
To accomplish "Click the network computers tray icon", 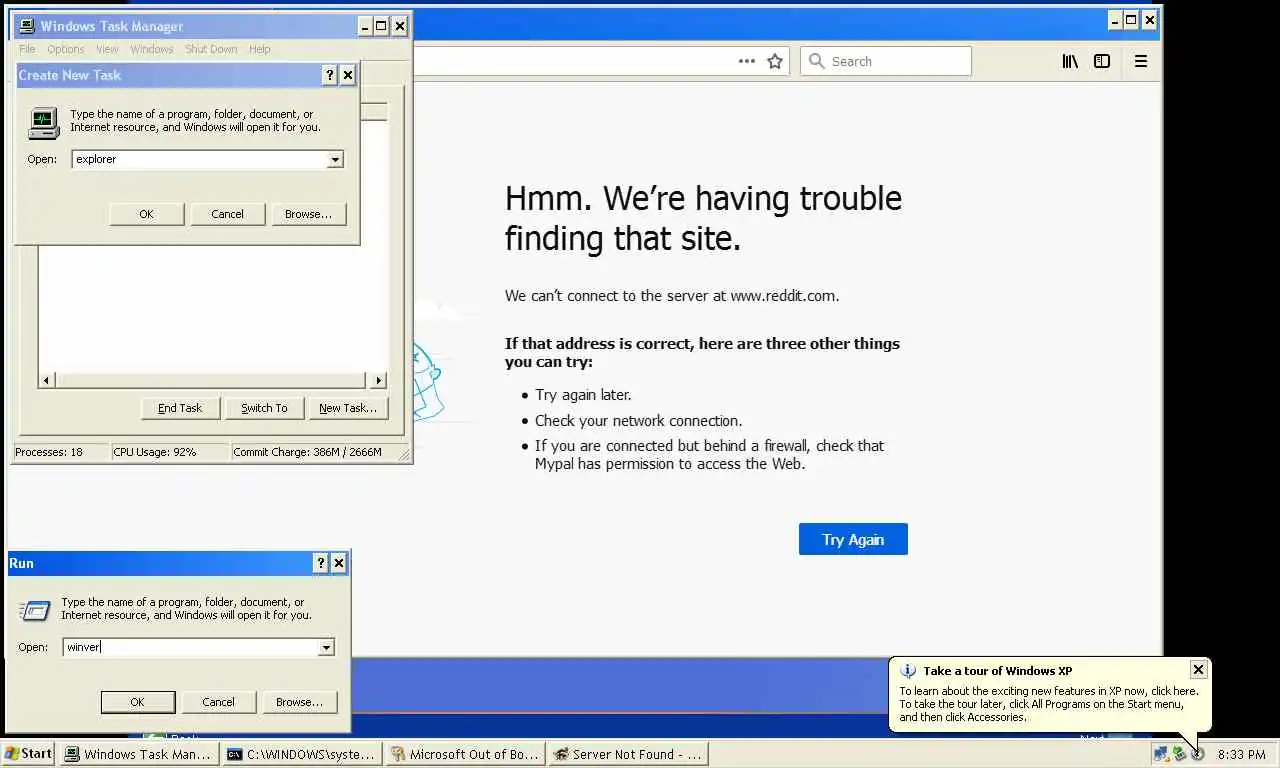I will (x=1161, y=754).
